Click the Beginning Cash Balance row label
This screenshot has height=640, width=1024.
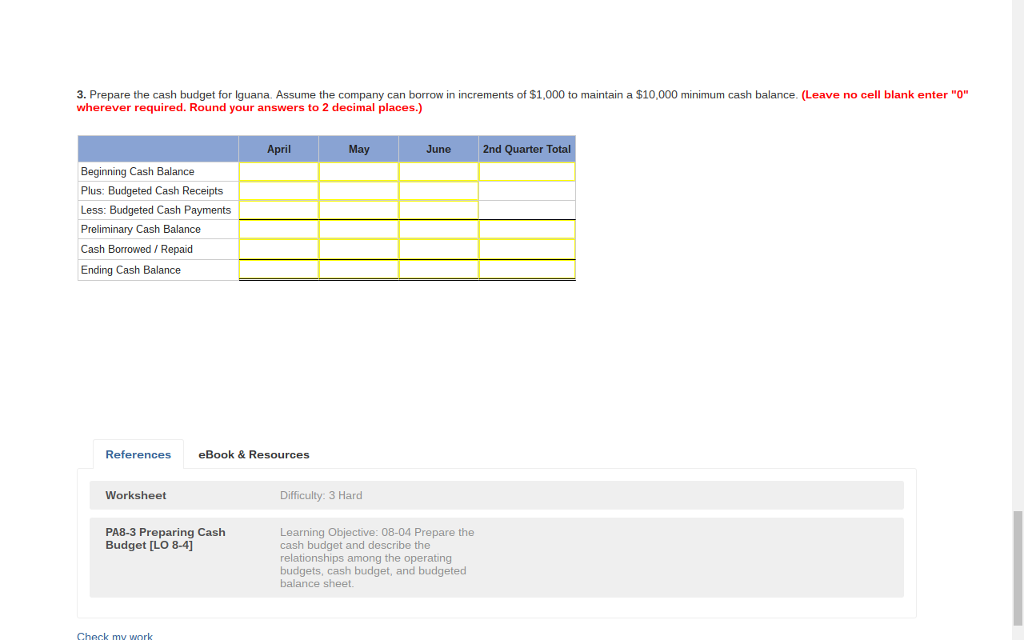pyautogui.click(x=136, y=171)
